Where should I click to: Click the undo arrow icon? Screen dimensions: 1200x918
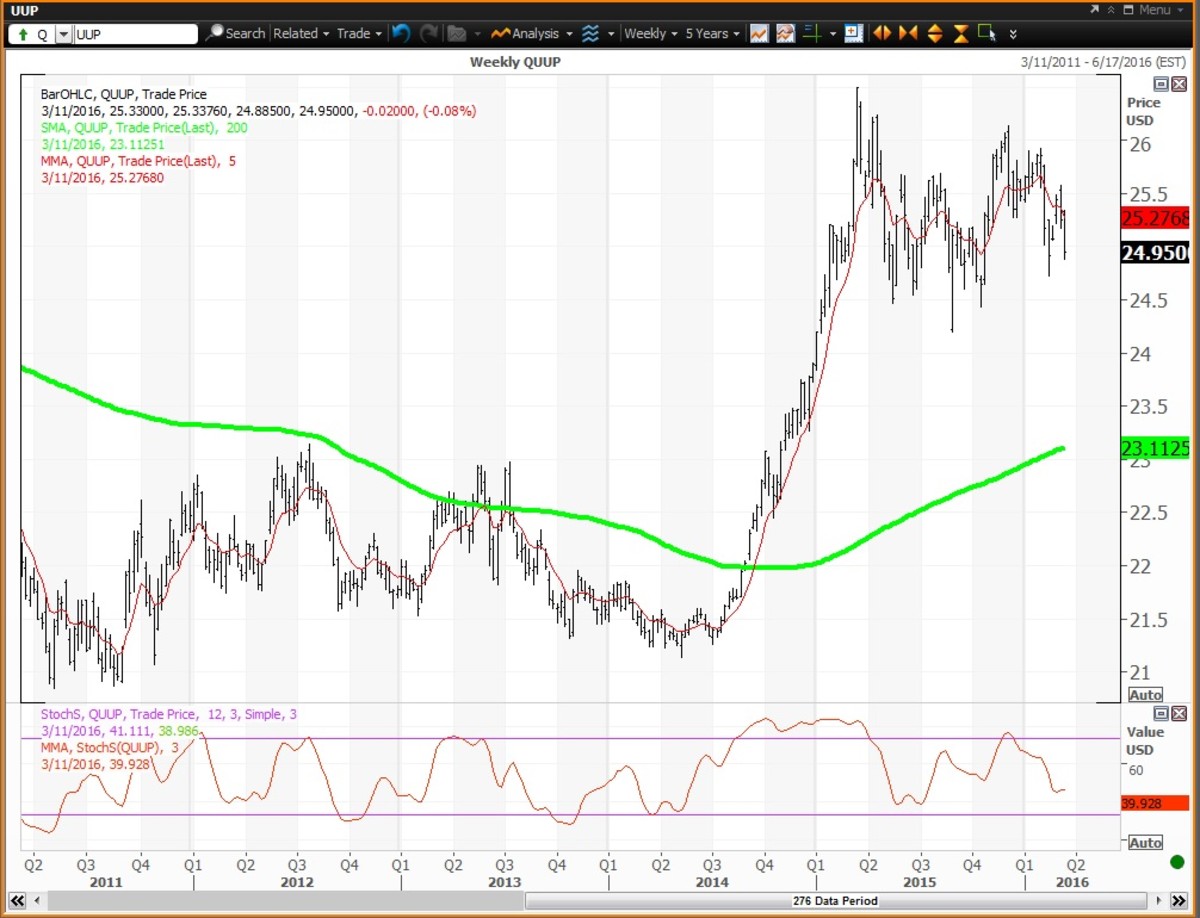(x=401, y=33)
